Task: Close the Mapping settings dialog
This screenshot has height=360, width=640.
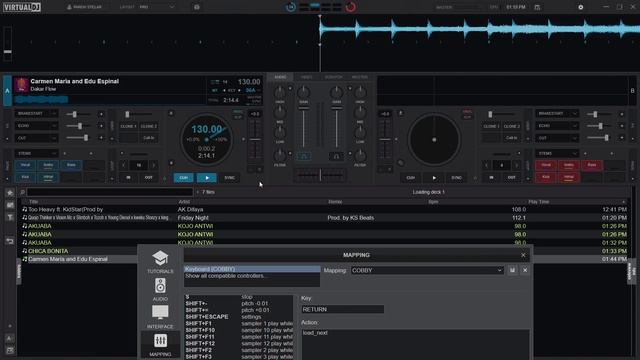Action: [x=523, y=255]
